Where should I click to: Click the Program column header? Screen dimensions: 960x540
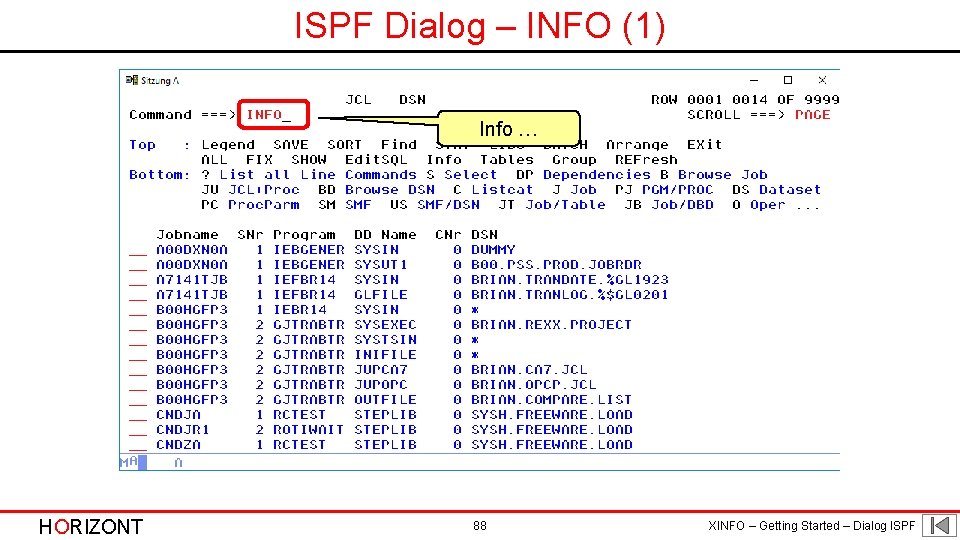[x=304, y=234]
